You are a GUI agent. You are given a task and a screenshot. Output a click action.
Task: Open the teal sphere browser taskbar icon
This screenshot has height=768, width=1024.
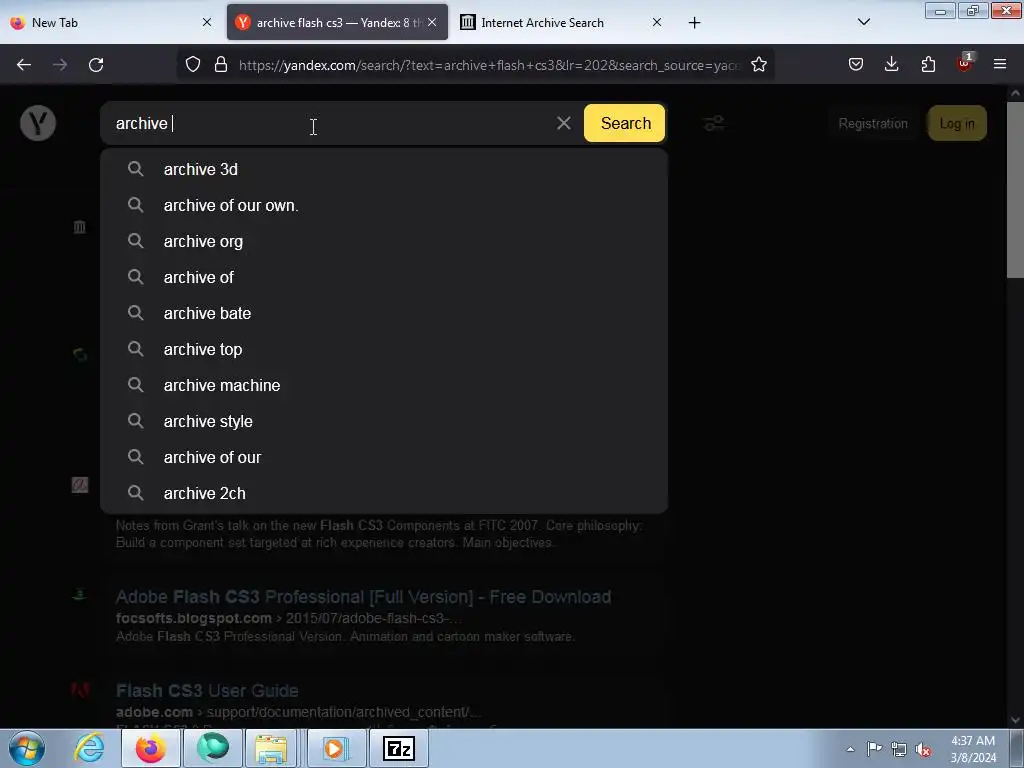pyautogui.click(x=213, y=748)
